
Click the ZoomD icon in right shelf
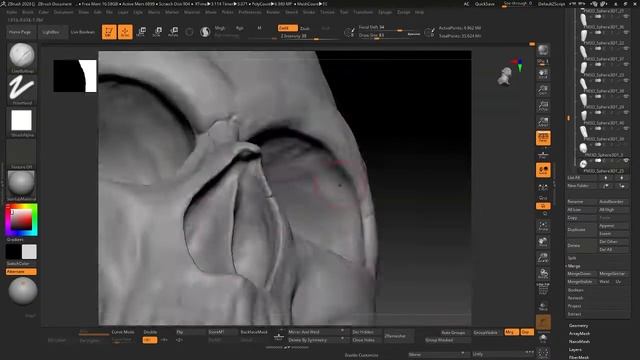pos(543,258)
